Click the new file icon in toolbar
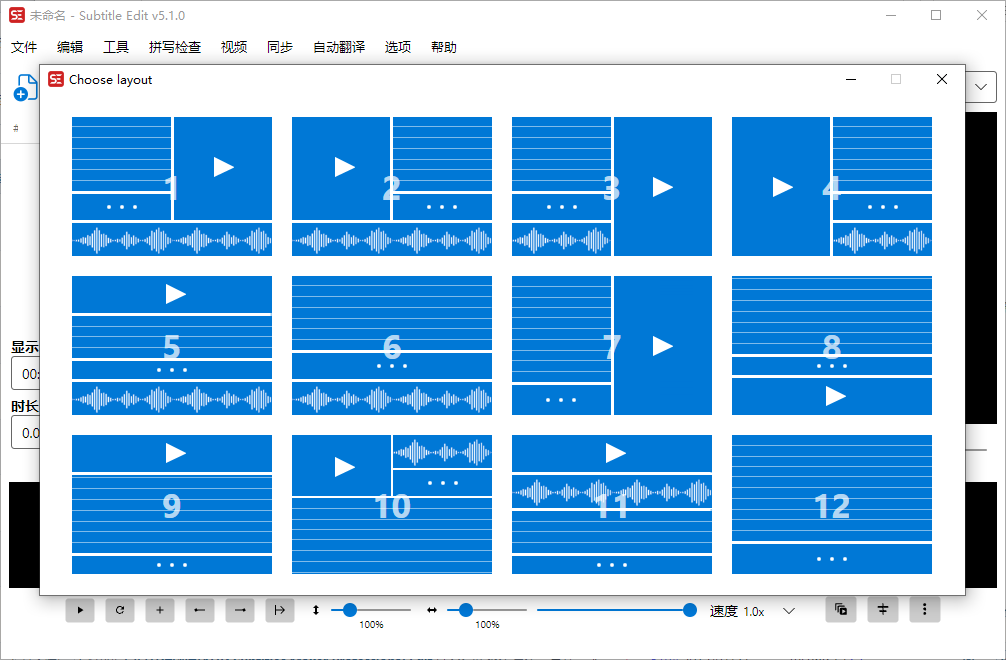 click(x=26, y=88)
